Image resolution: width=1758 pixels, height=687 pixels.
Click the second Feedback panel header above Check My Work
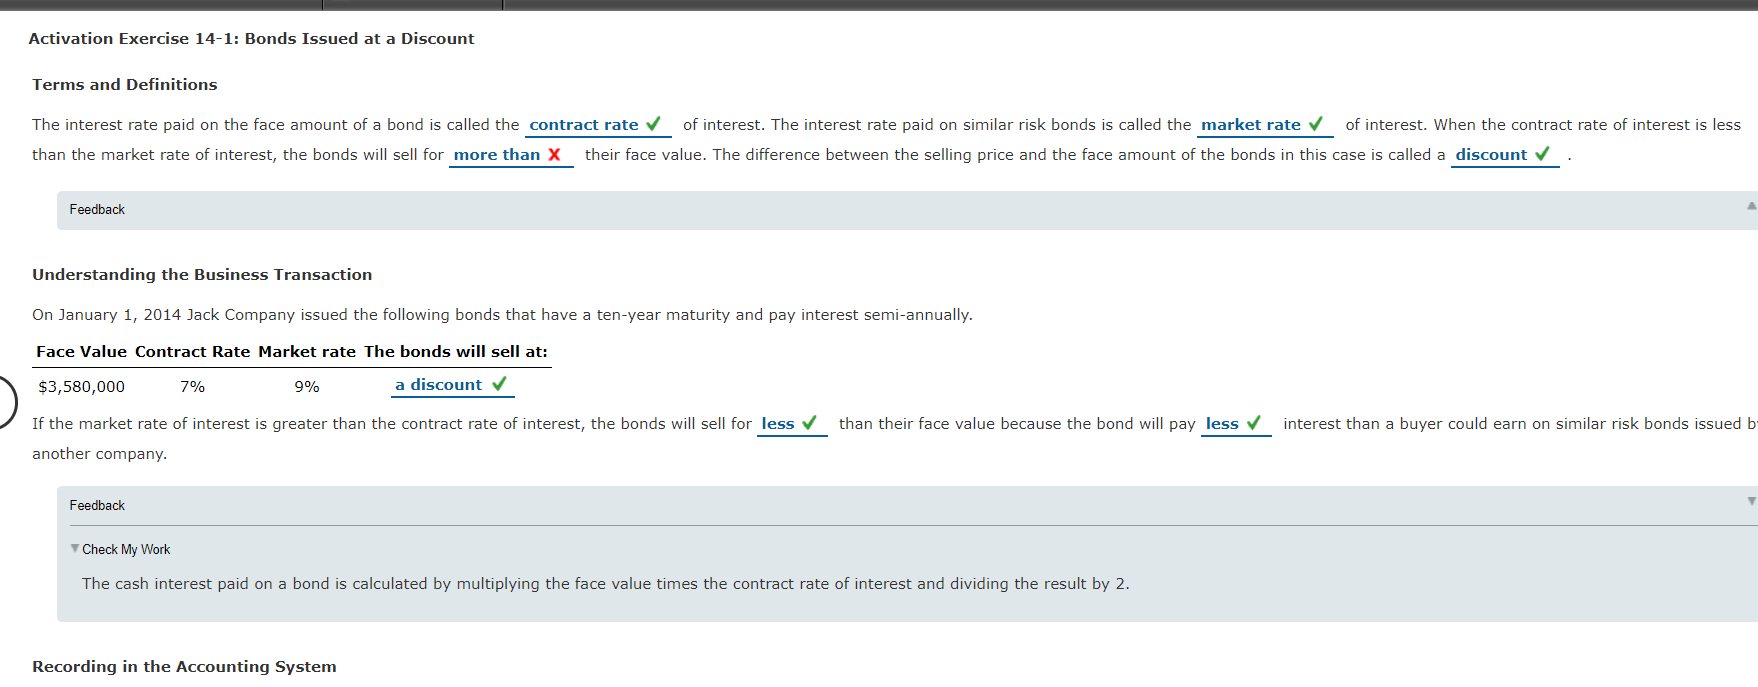pos(907,506)
